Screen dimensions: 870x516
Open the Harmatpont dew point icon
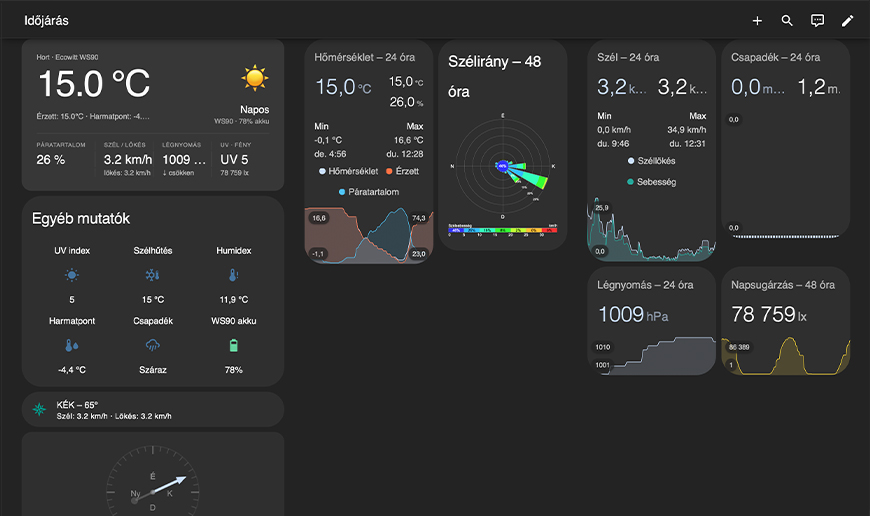(x=72, y=346)
